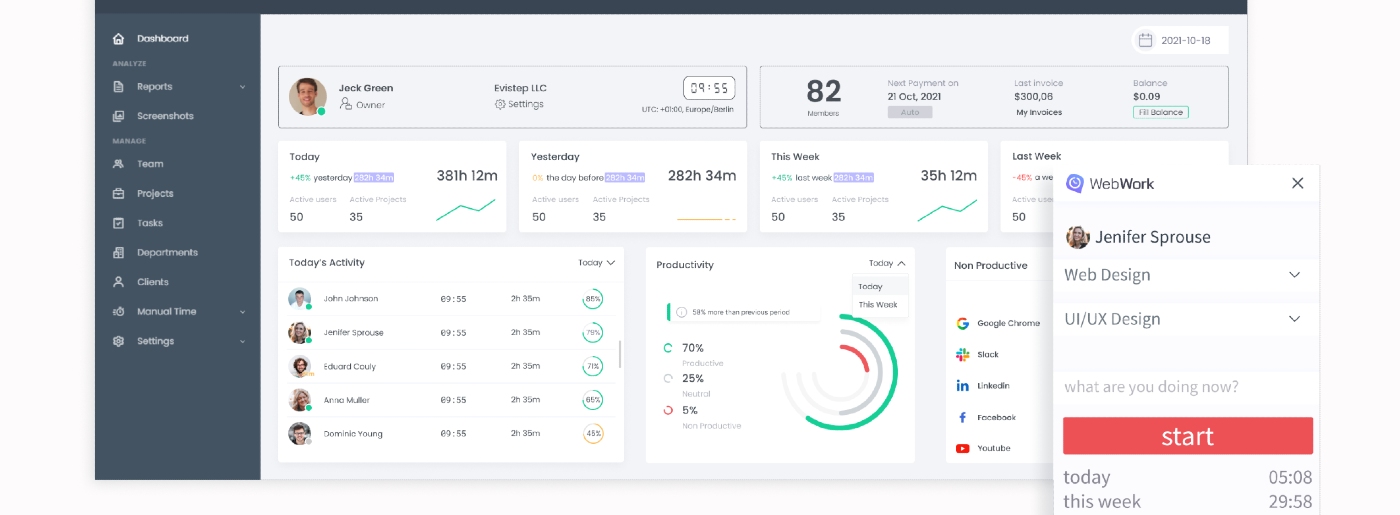The height and width of the screenshot is (515, 1400).
Task: Expand the Reports submenu chevron
Action: click(x=242, y=87)
